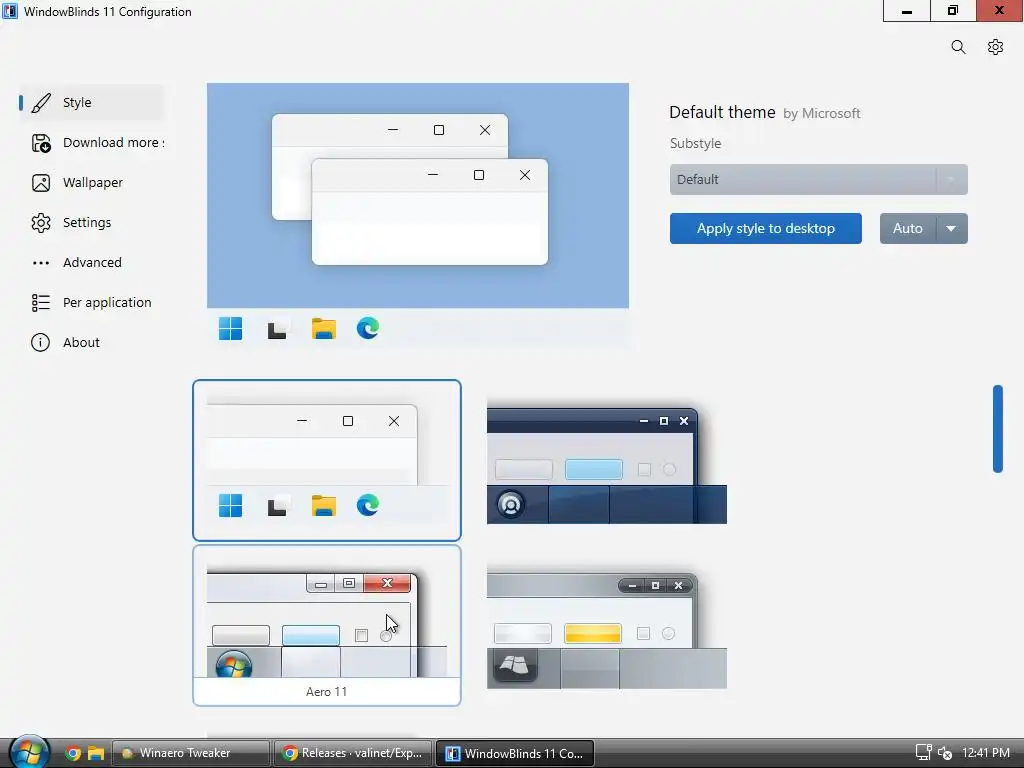
Task: Click the 12:41 PM taskbar clock
Action: [x=985, y=753]
